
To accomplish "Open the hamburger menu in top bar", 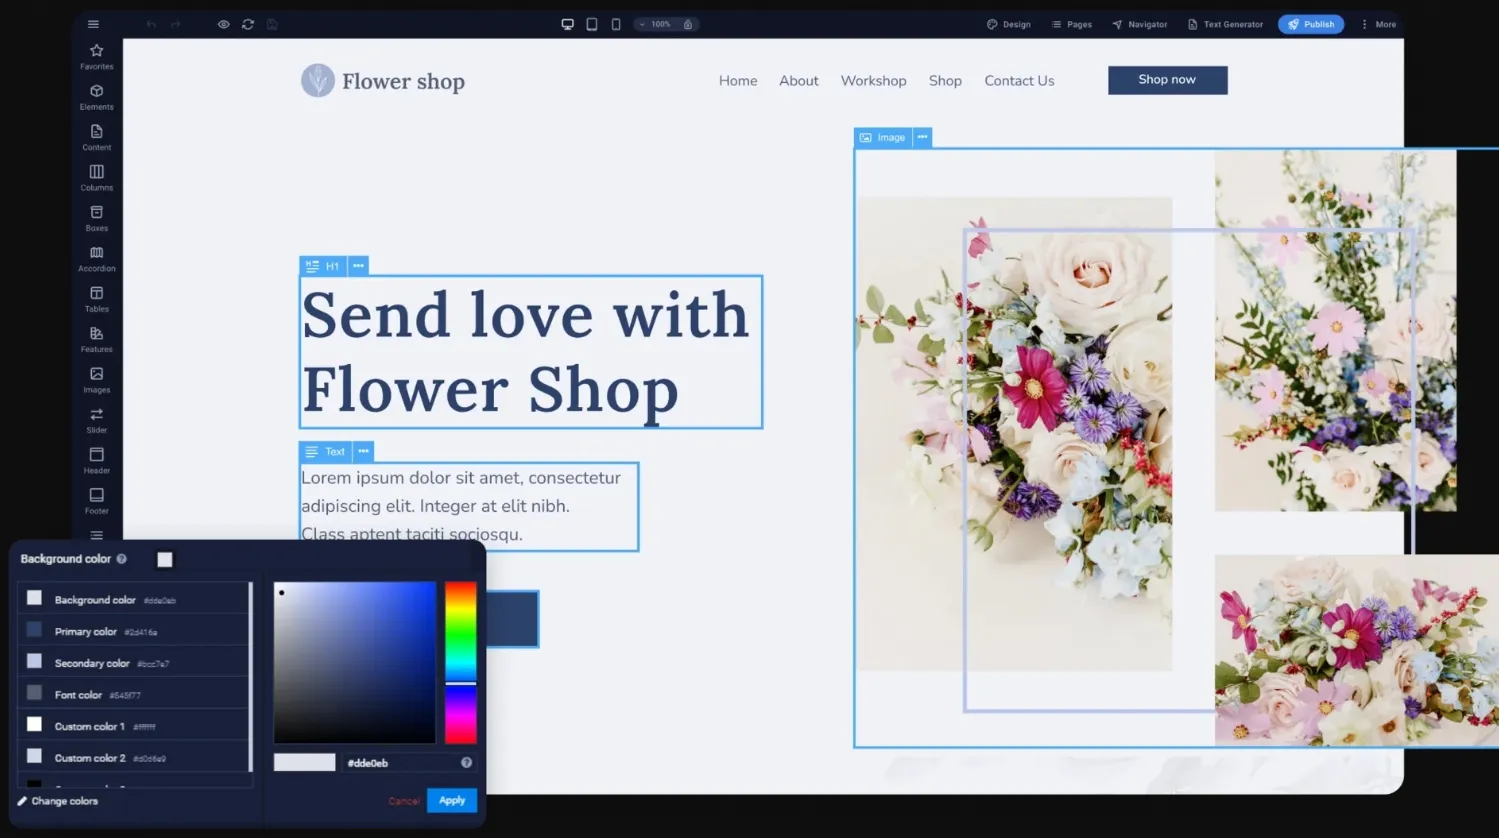I will tap(93, 24).
